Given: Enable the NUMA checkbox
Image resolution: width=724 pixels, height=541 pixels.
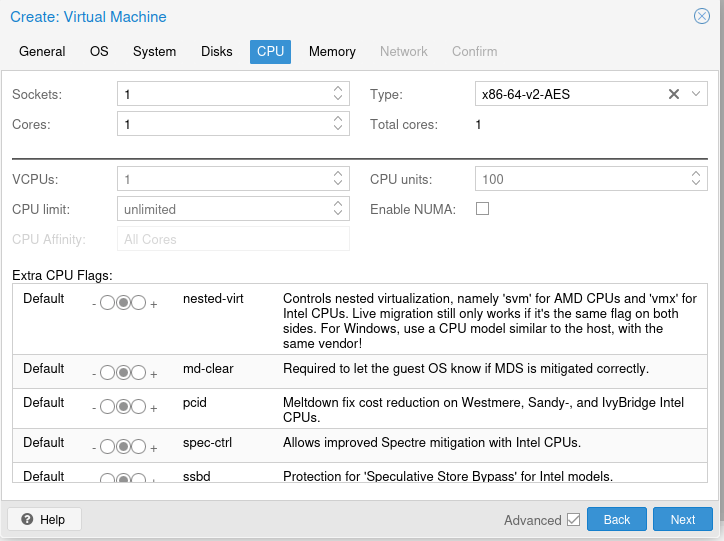Looking at the screenshot, I should pyautogui.click(x=482, y=209).
